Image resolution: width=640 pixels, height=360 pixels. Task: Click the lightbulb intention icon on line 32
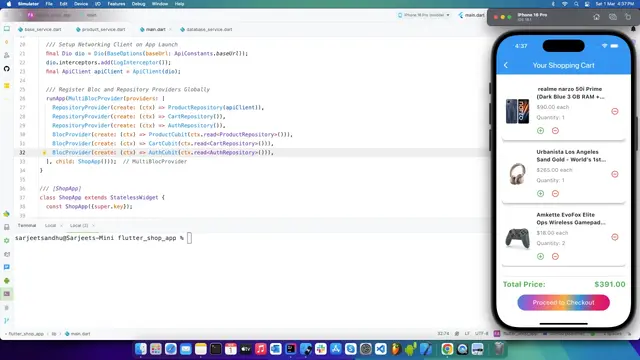click(44, 153)
